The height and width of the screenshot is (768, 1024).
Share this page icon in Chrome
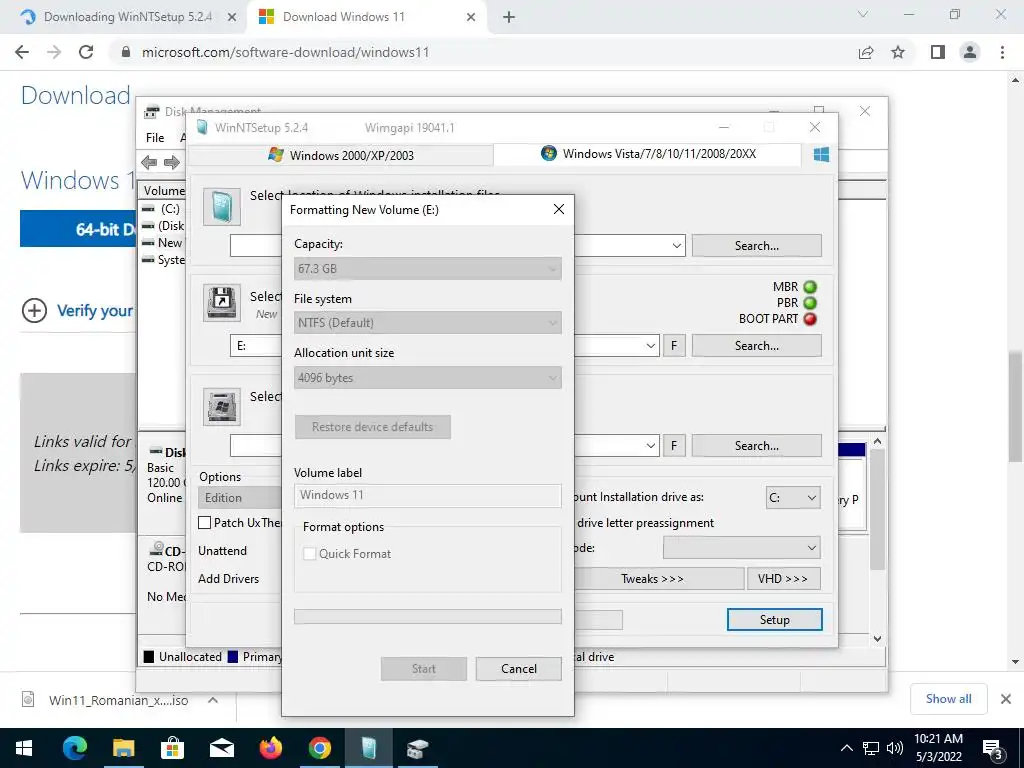pyautogui.click(x=866, y=52)
